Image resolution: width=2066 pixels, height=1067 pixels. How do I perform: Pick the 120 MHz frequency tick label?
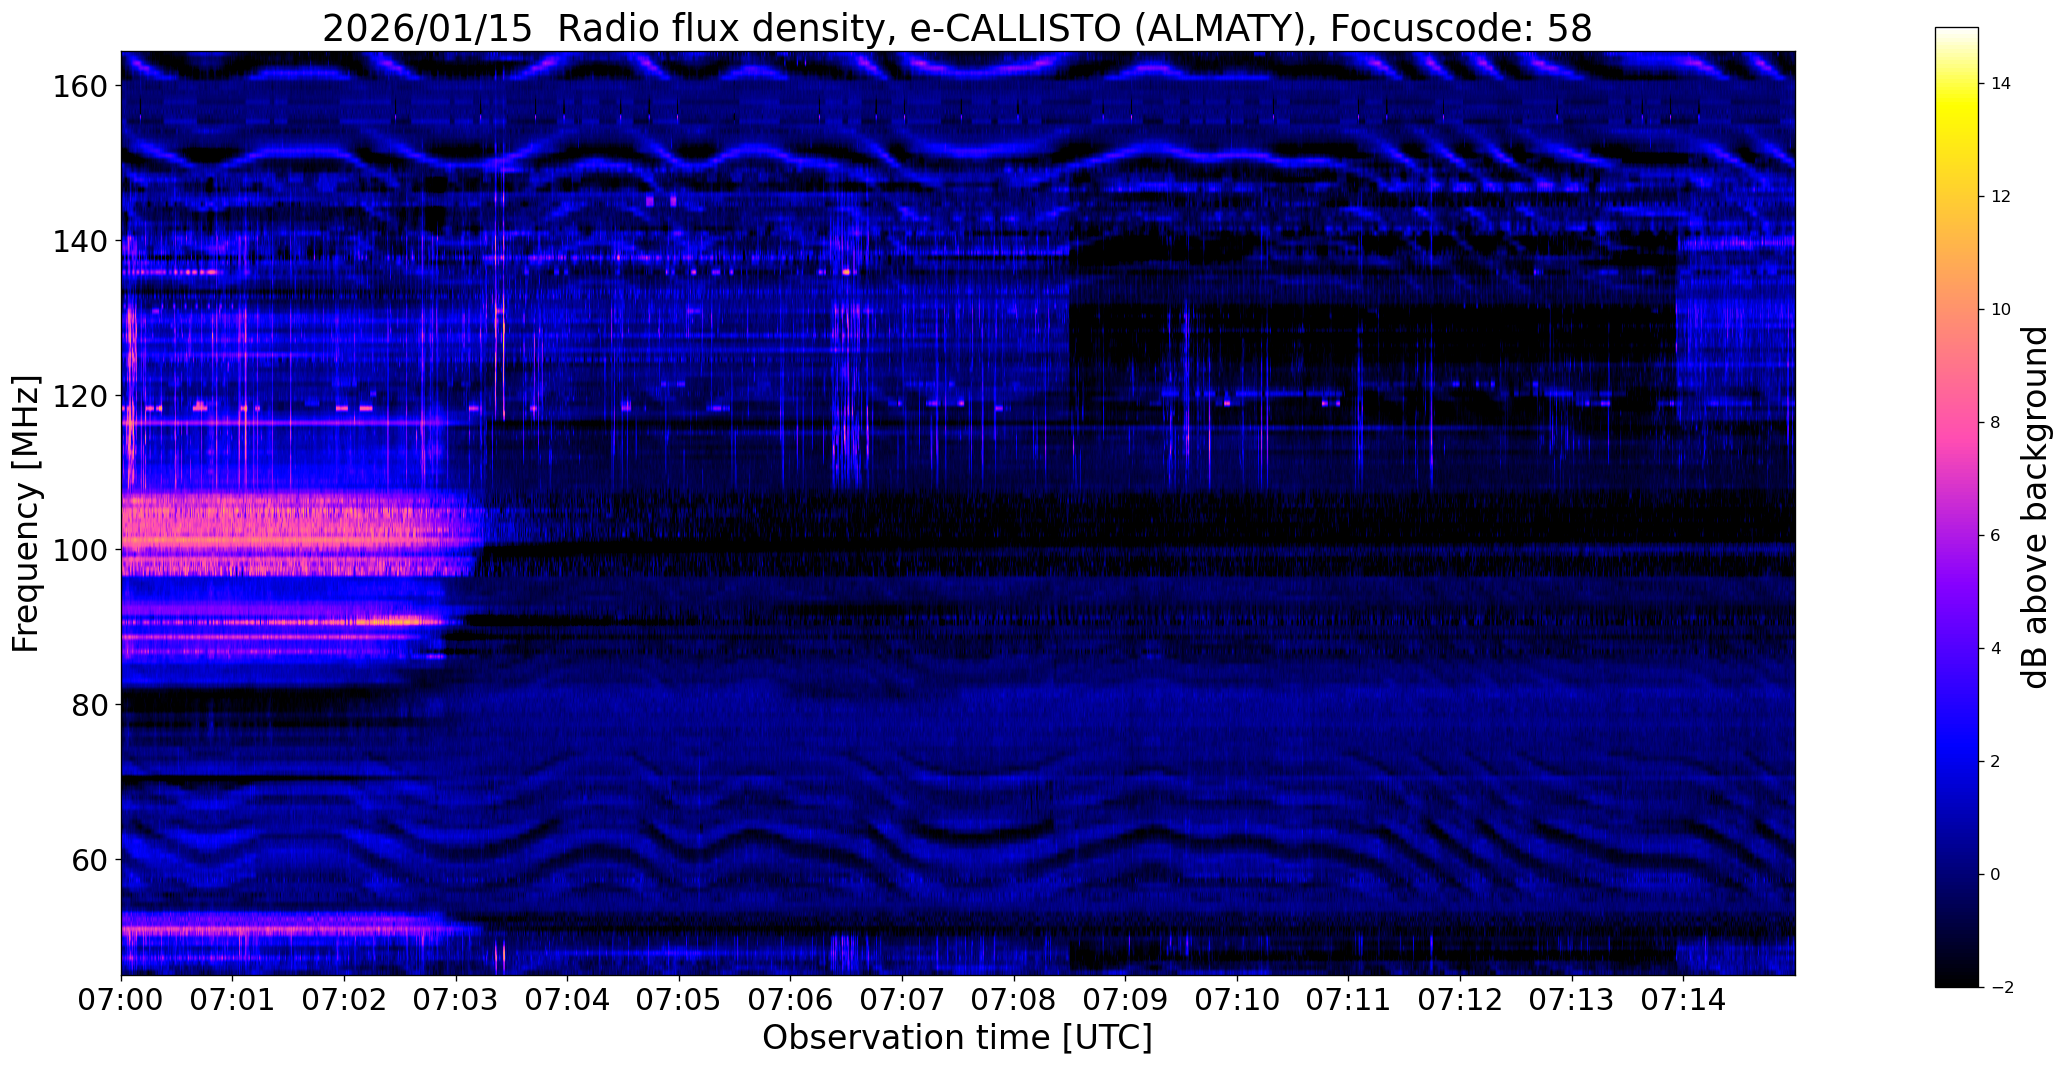pyautogui.click(x=82, y=396)
